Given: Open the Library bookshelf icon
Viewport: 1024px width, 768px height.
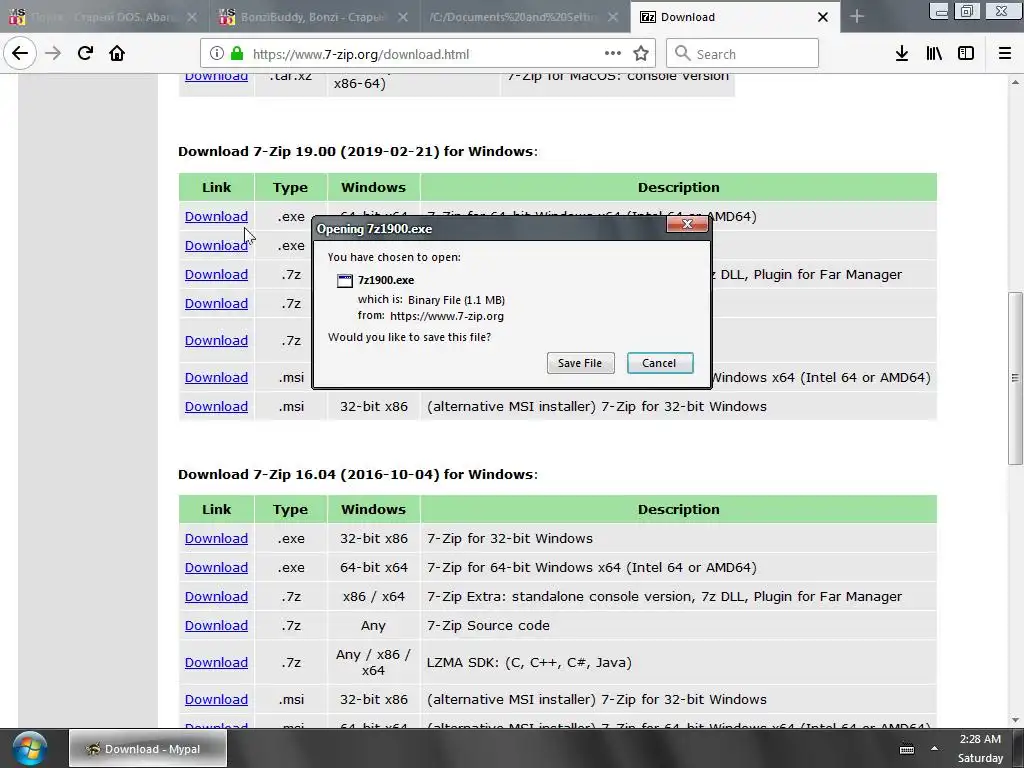Looking at the screenshot, I should pyautogui.click(x=934, y=54).
